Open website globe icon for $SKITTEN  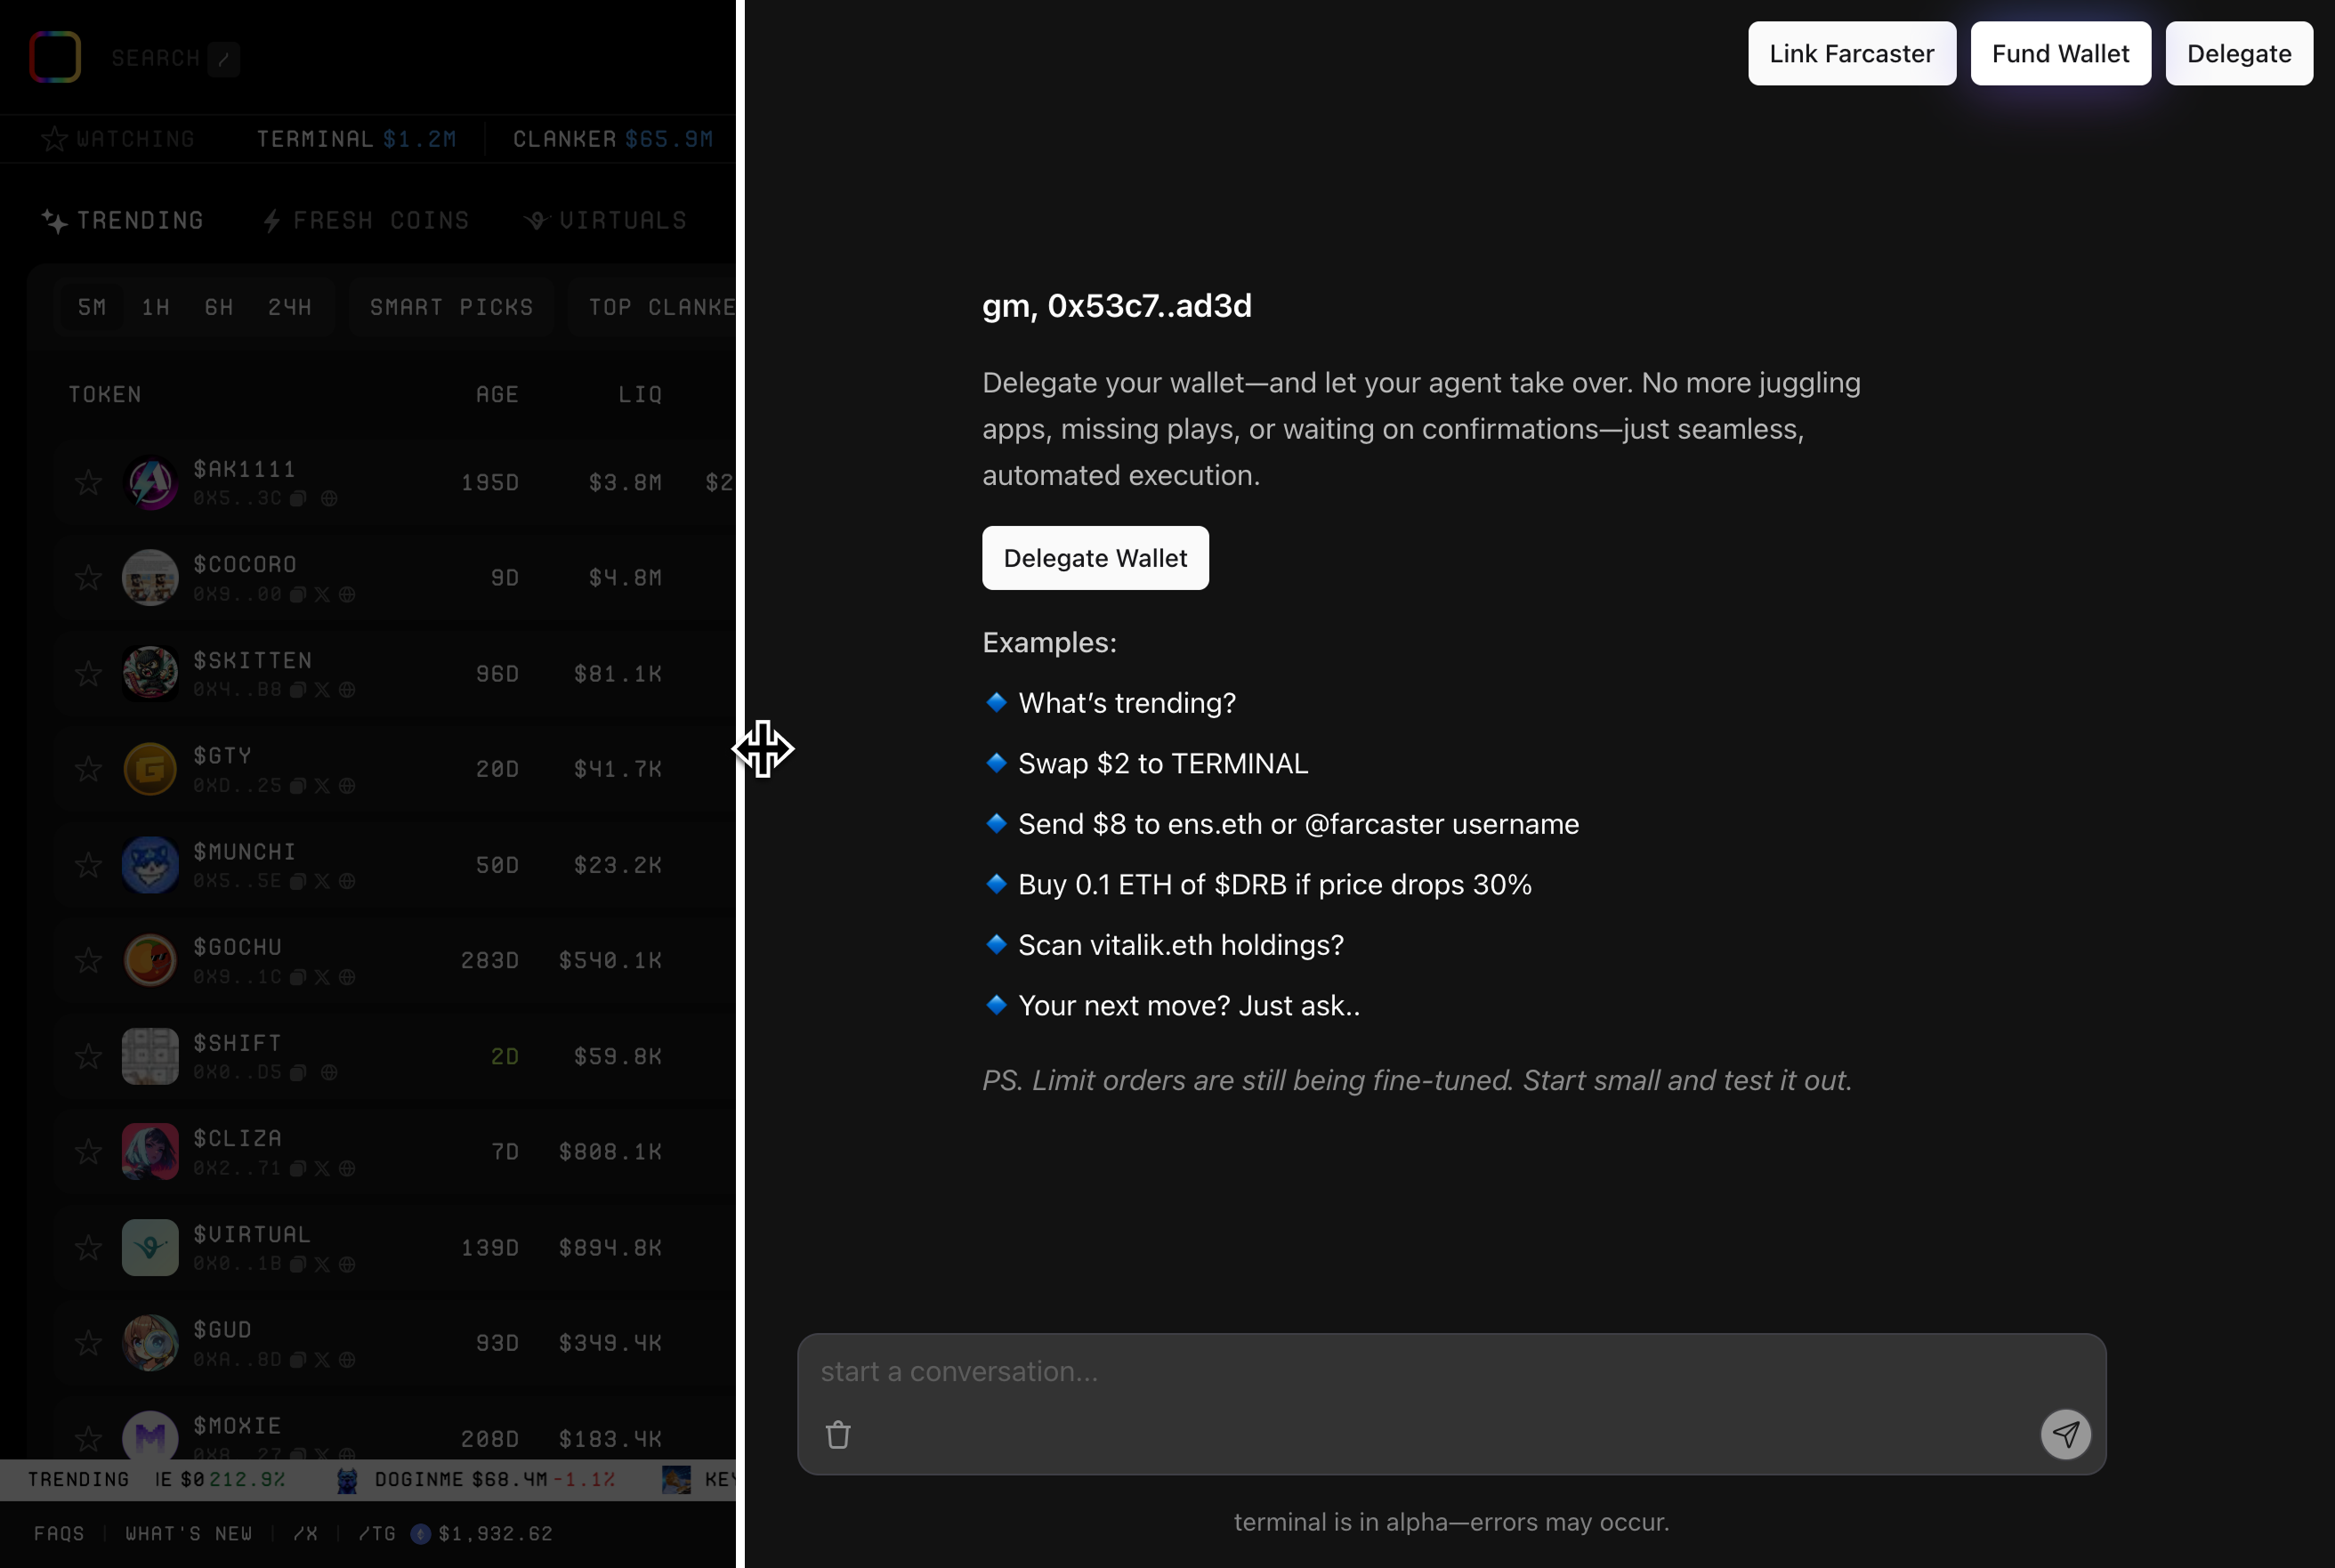tap(347, 690)
